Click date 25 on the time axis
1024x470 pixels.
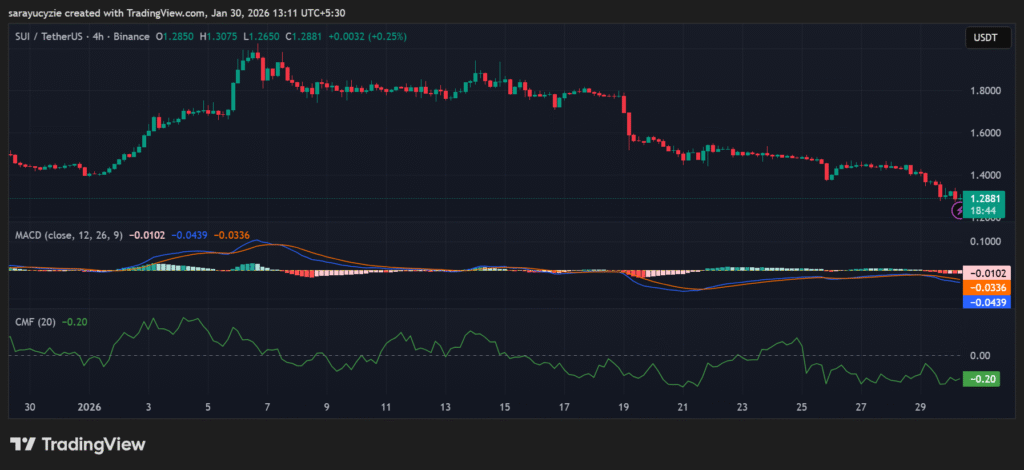[801, 408]
